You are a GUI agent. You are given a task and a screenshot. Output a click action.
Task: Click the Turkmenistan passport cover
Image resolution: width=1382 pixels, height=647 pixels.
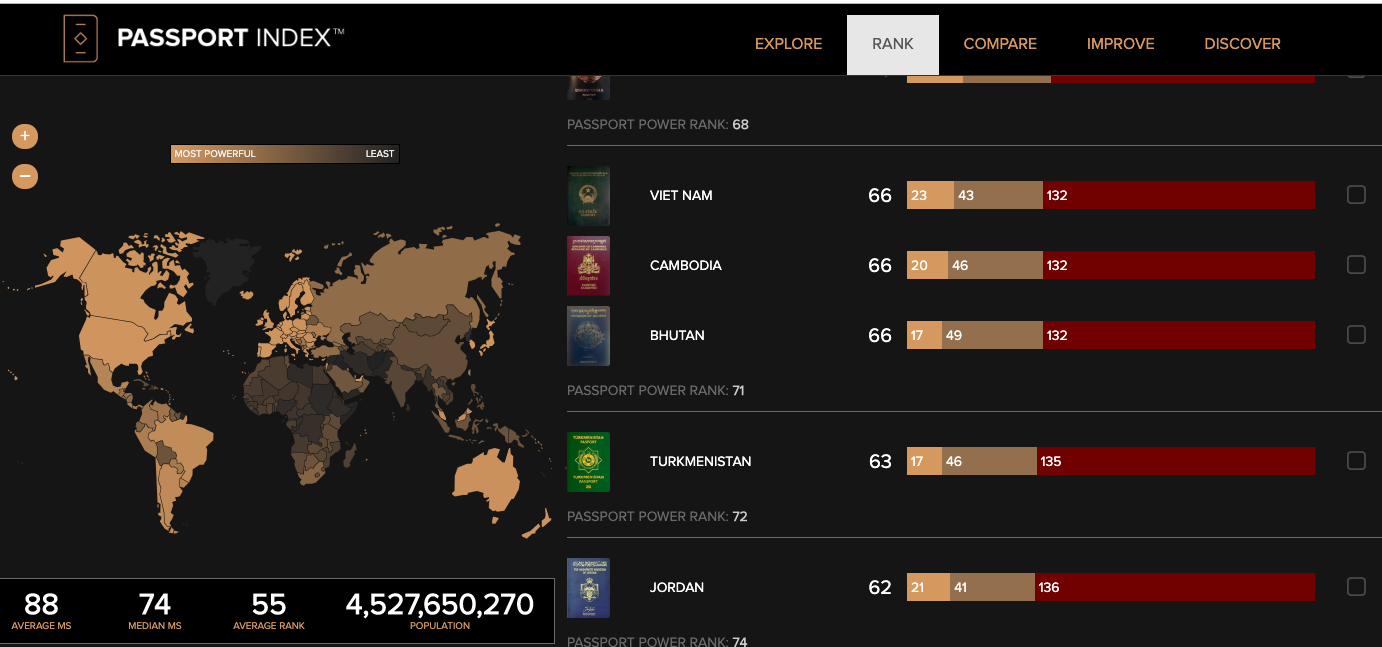588,462
